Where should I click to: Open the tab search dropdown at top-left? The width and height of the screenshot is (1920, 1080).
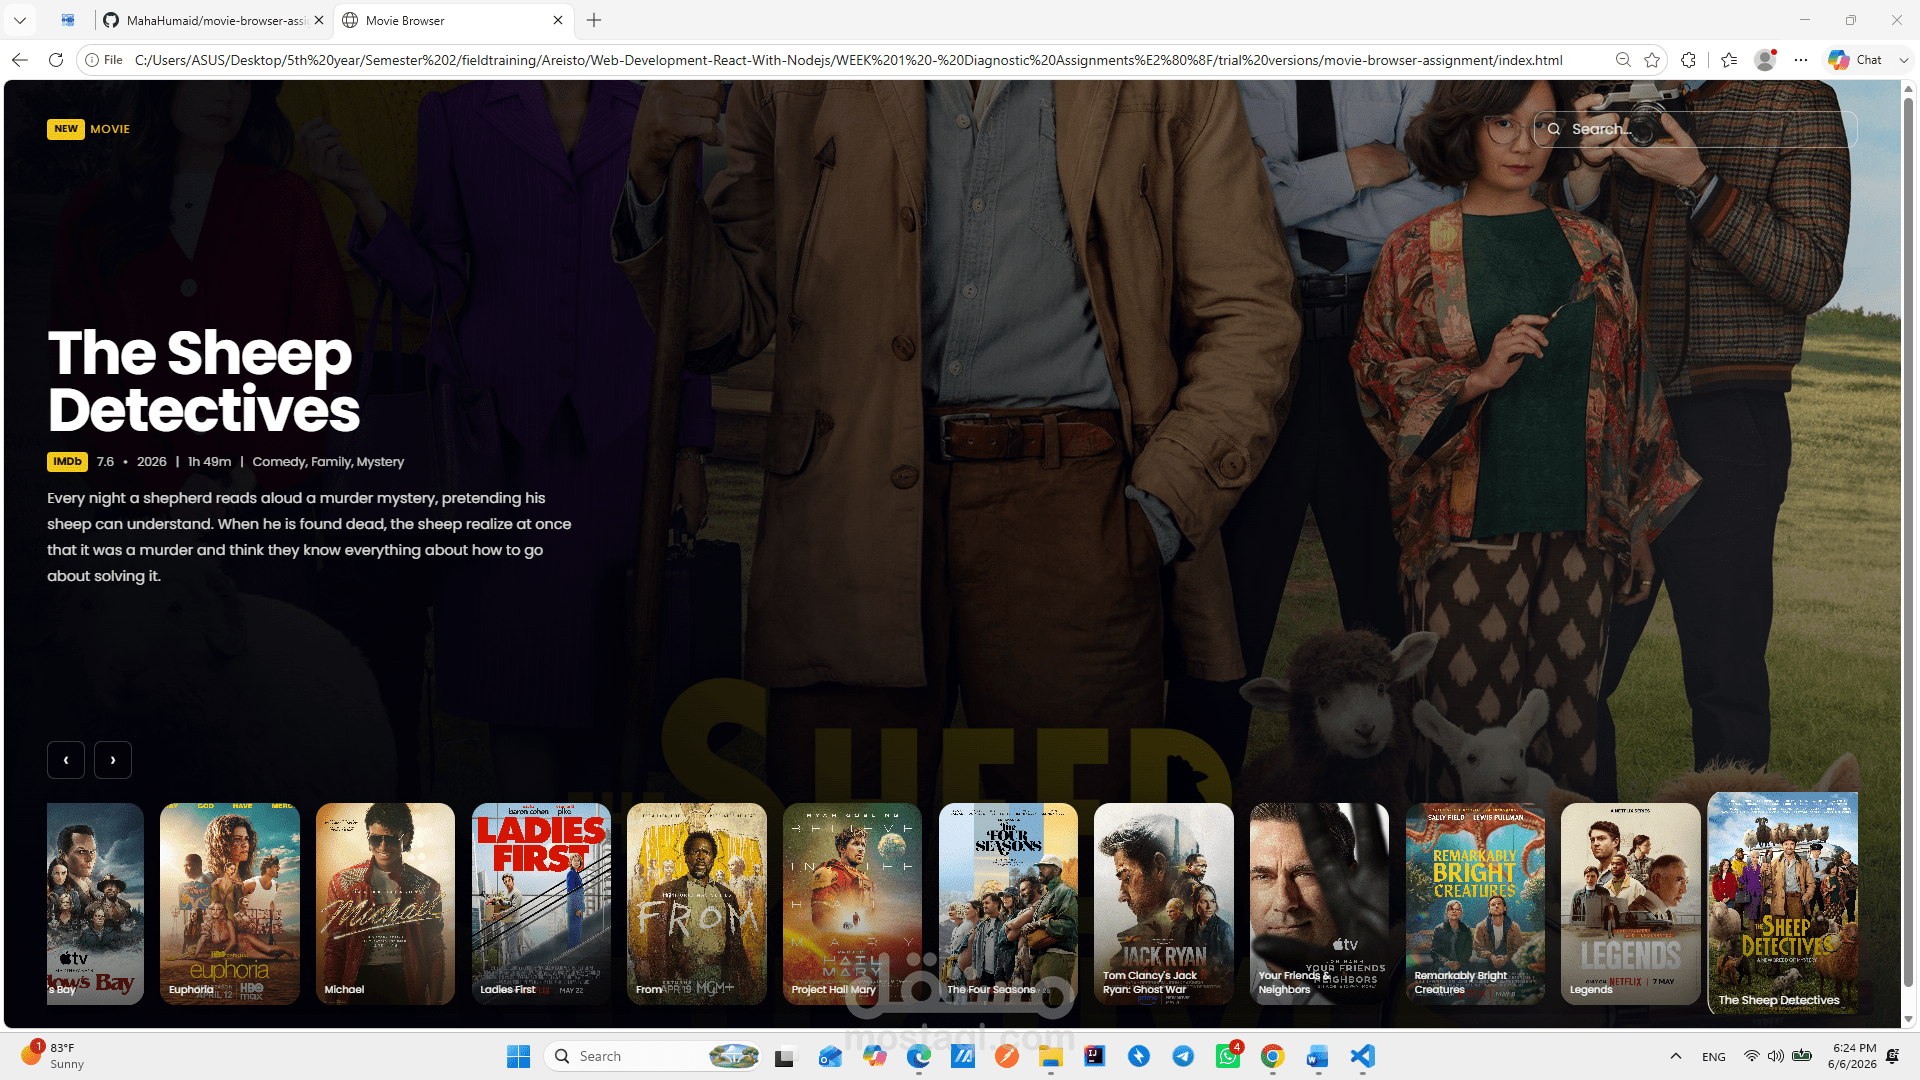[20, 20]
